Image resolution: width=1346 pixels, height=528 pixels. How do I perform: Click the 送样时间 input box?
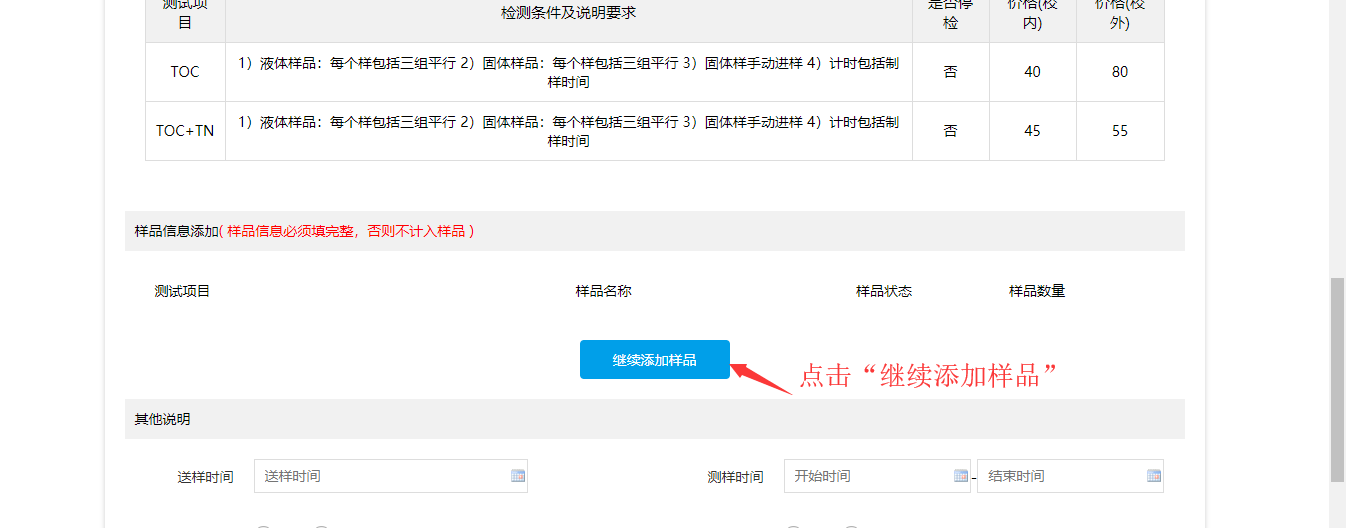click(x=380, y=476)
